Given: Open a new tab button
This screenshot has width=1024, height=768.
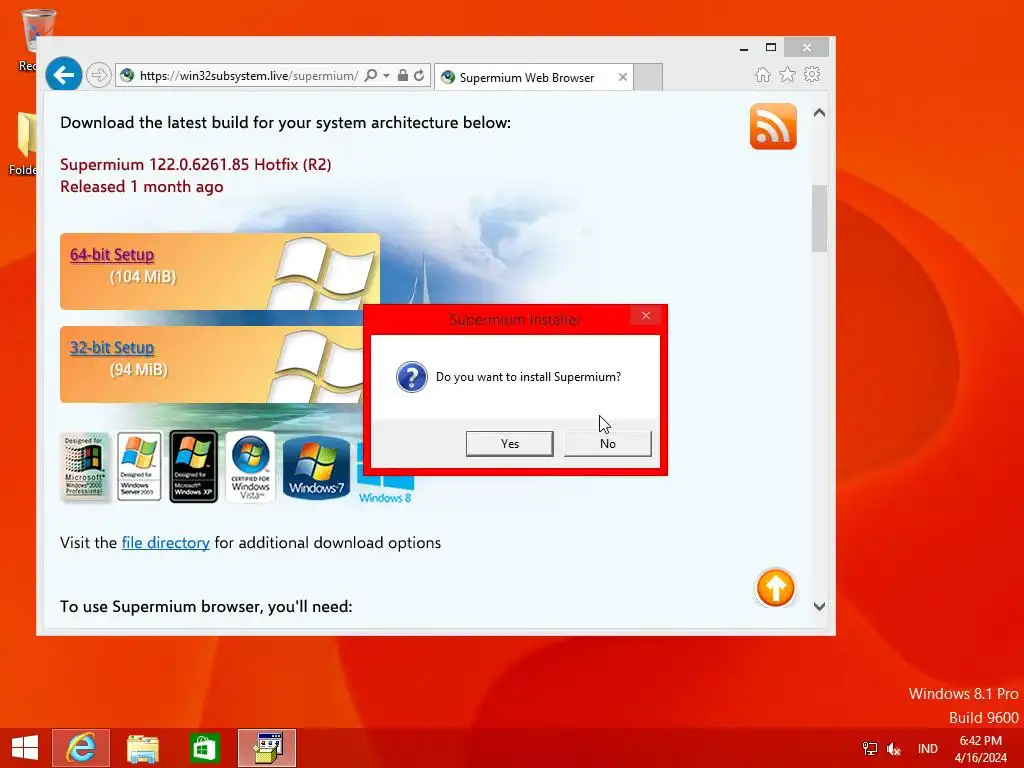Looking at the screenshot, I should pos(648,77).
